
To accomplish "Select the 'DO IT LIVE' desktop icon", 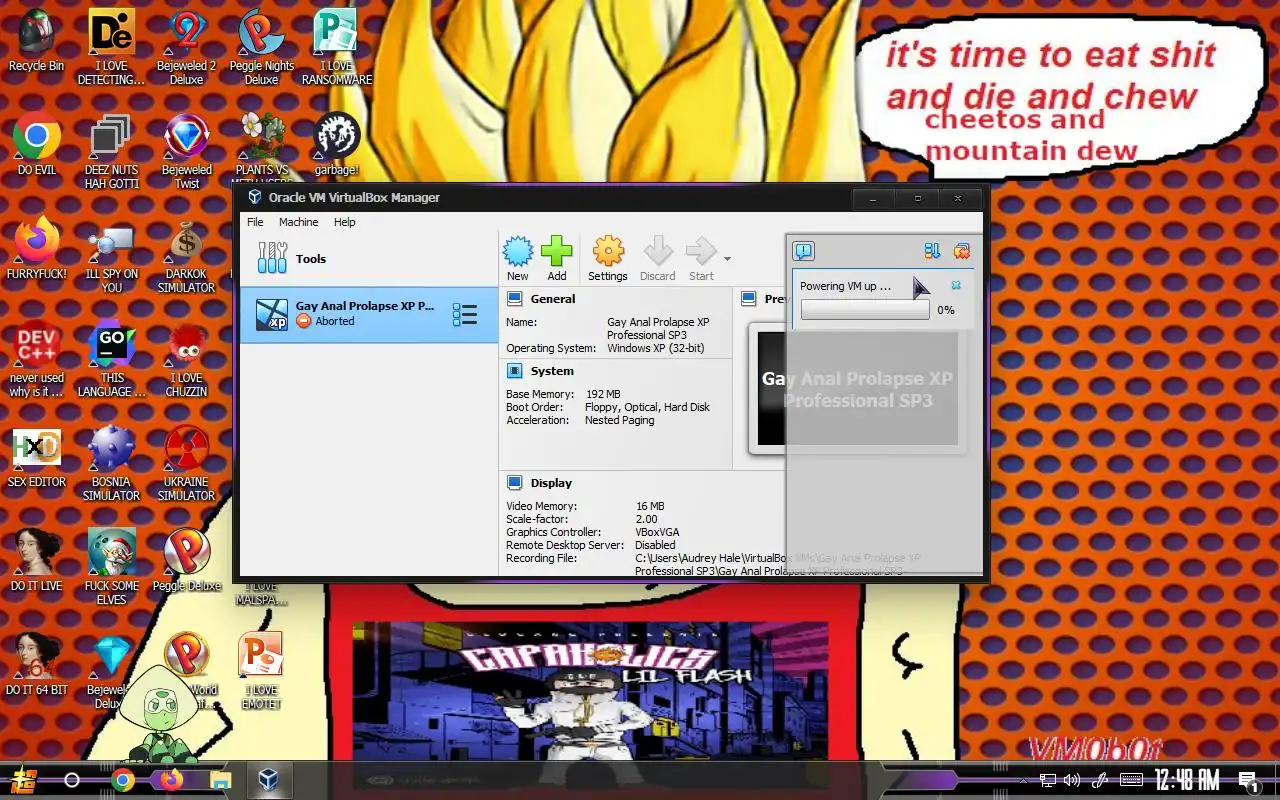I will click(x=37, y=560).
